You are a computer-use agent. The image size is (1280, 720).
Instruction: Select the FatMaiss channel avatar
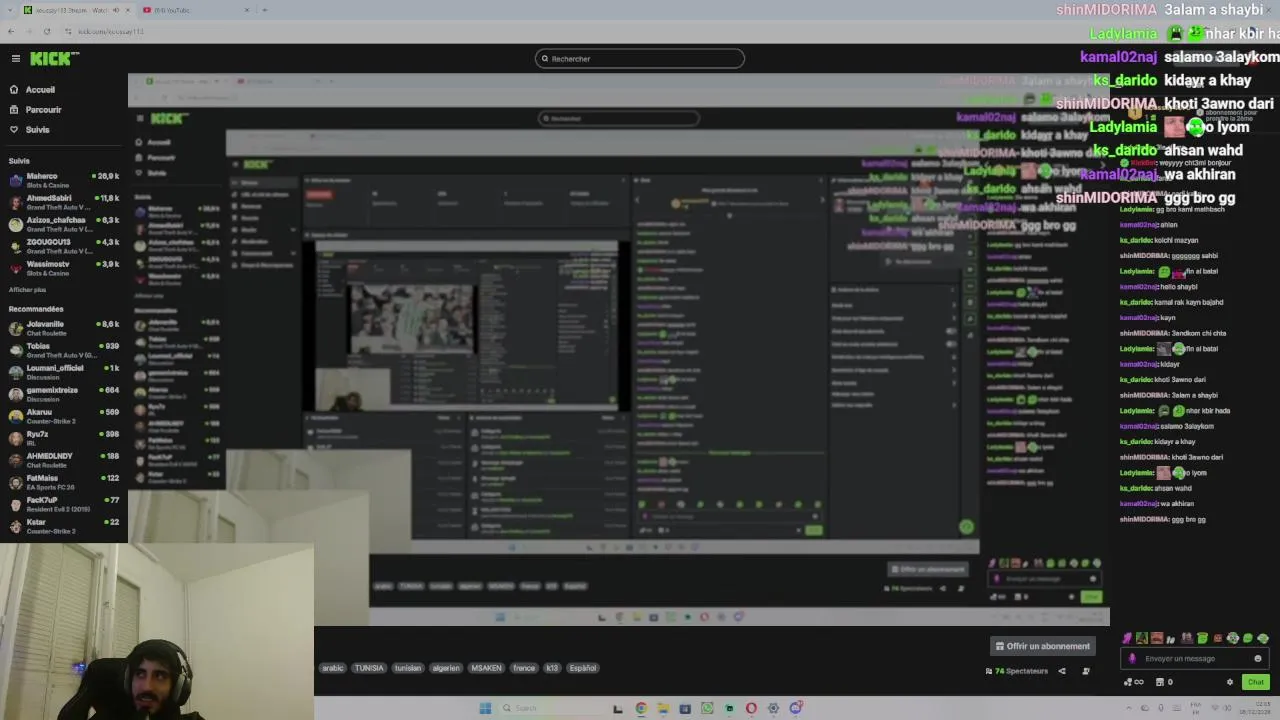tap(15, 482)
